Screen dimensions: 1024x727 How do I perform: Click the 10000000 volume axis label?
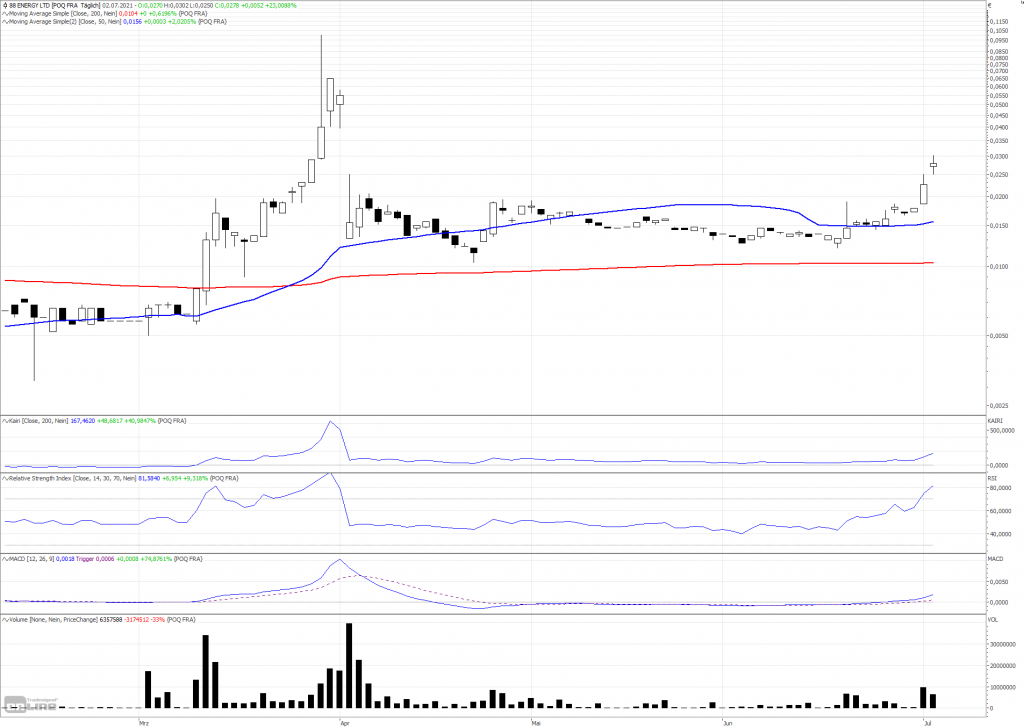(x=1003, y=688)
